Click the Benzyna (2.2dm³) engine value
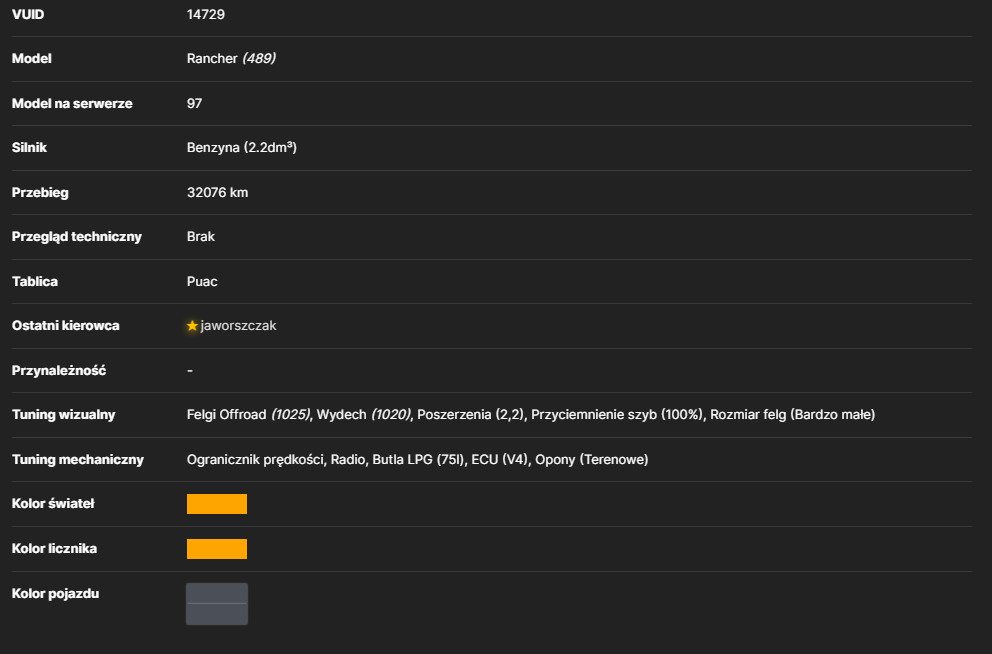The image size is (992, 654). pyautogui.click(x=242, y=147)
